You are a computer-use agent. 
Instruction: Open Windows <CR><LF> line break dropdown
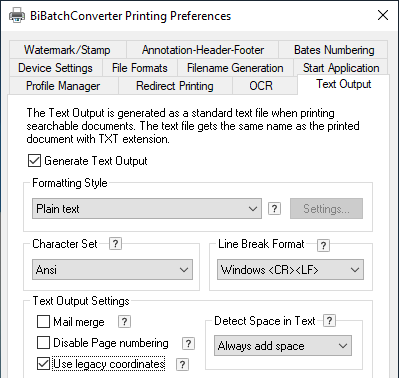(290, 269)
